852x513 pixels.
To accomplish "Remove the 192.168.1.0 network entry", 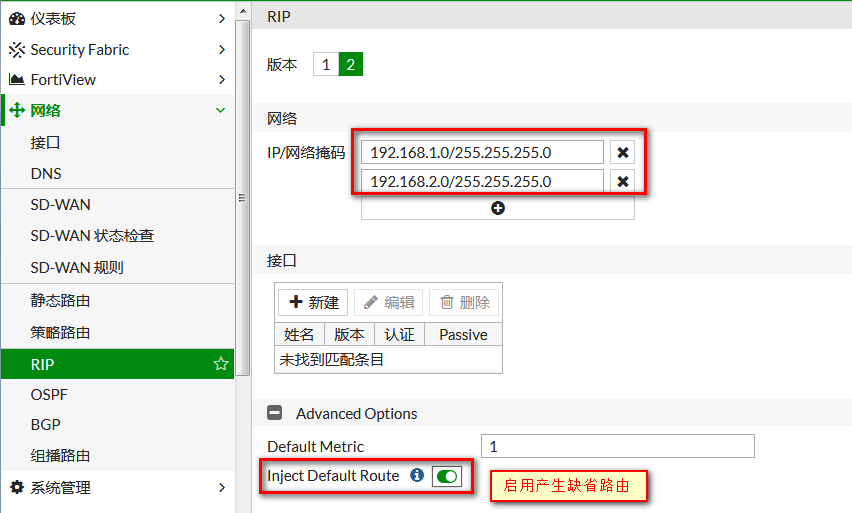I will 622,152.
